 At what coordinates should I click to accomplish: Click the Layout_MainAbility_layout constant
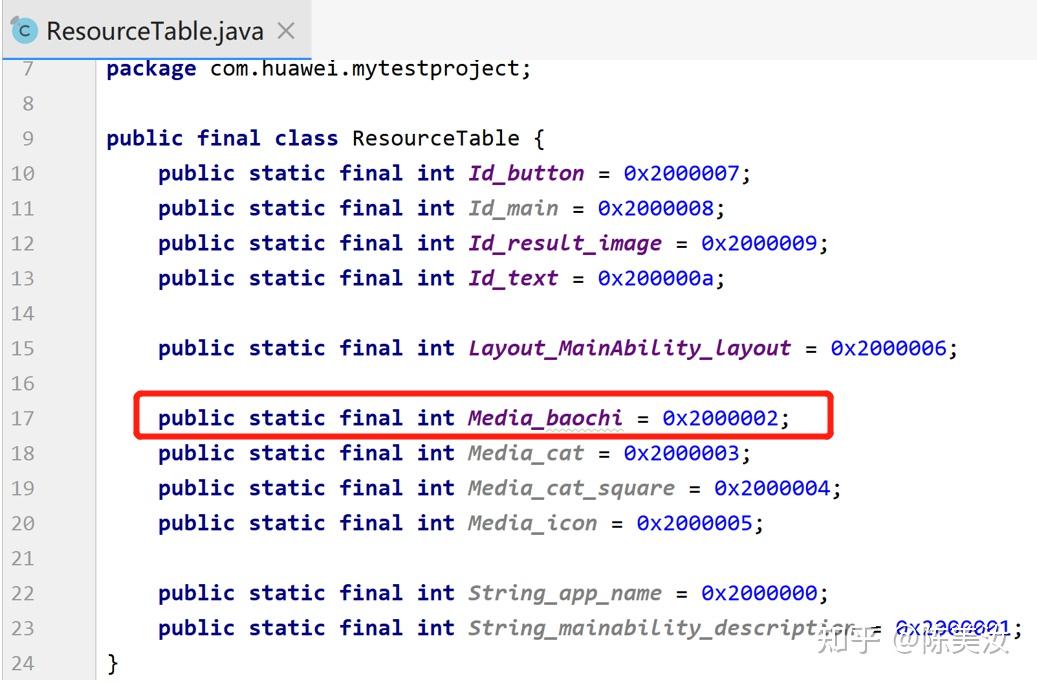click(x=630, y=348)
